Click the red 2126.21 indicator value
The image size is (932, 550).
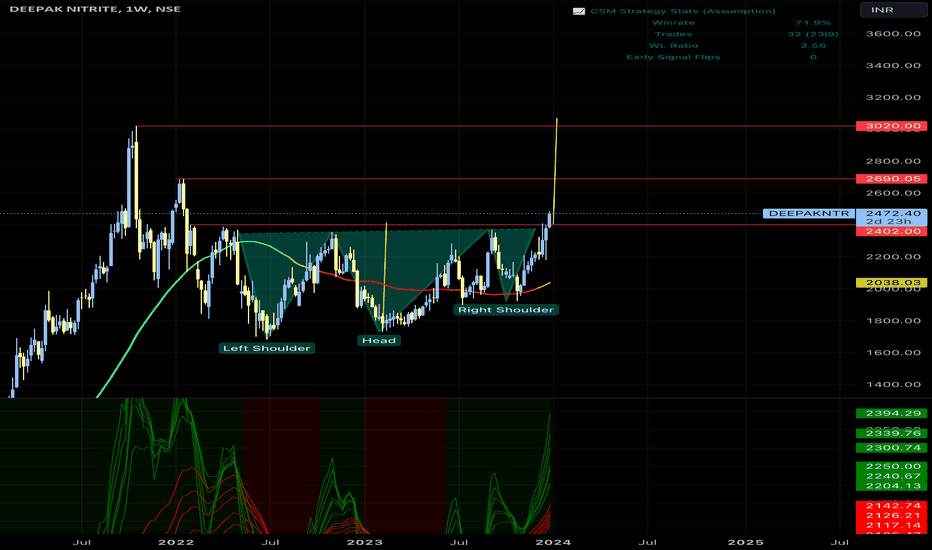[892, 515]
